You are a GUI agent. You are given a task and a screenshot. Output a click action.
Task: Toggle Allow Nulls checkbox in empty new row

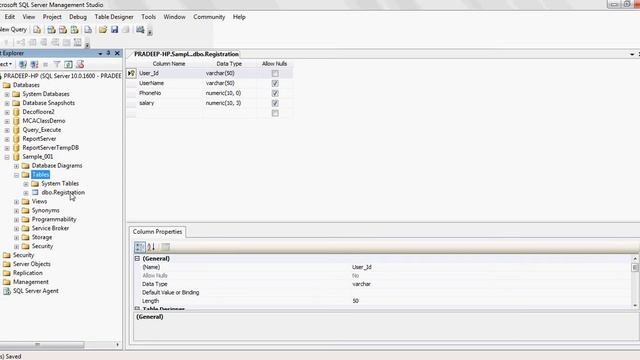click(275, 113)
